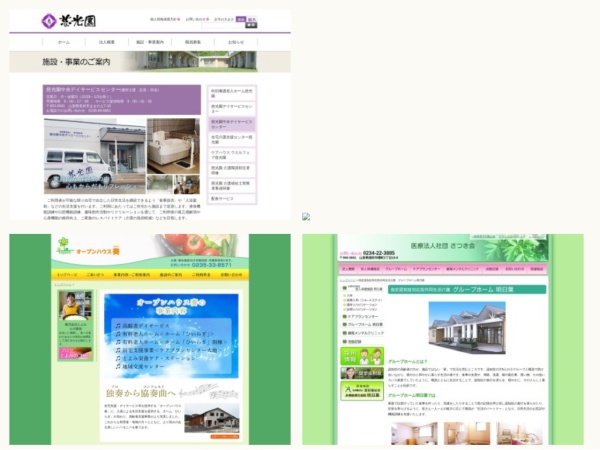600x450 pixels.
Task: Click the small bathroom thumbnail under the bath photo
Action: coord(160,184)
